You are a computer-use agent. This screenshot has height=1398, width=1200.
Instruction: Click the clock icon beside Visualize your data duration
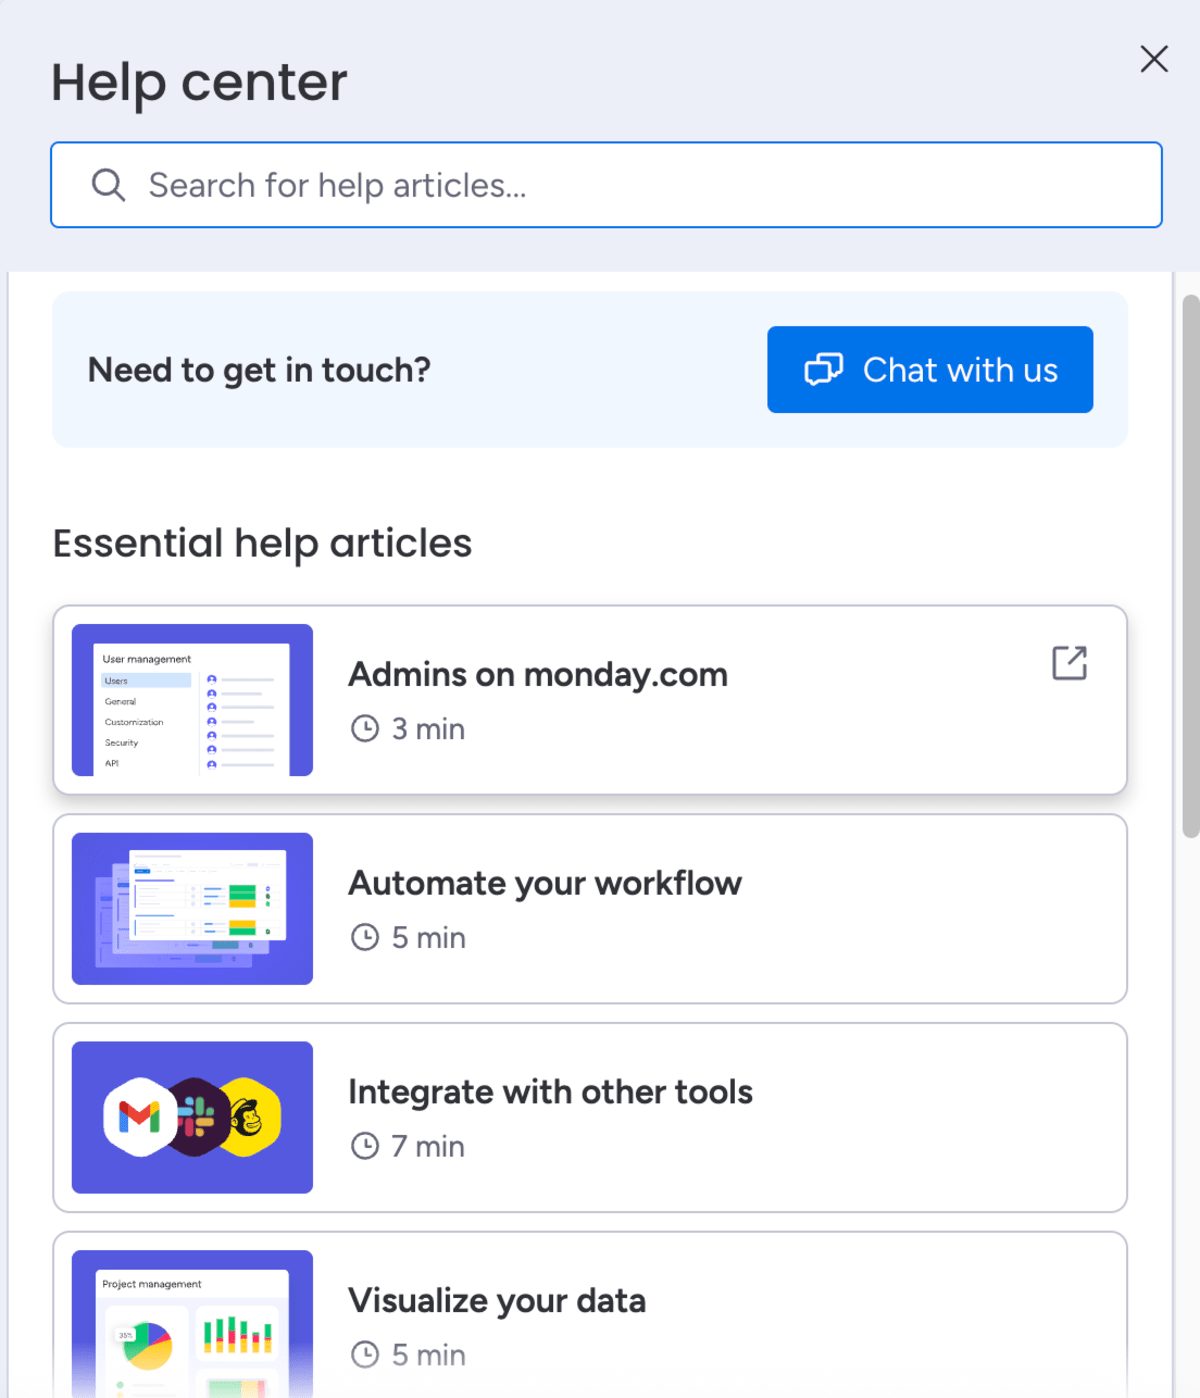pyautogui.click(x=365, y=1354)
